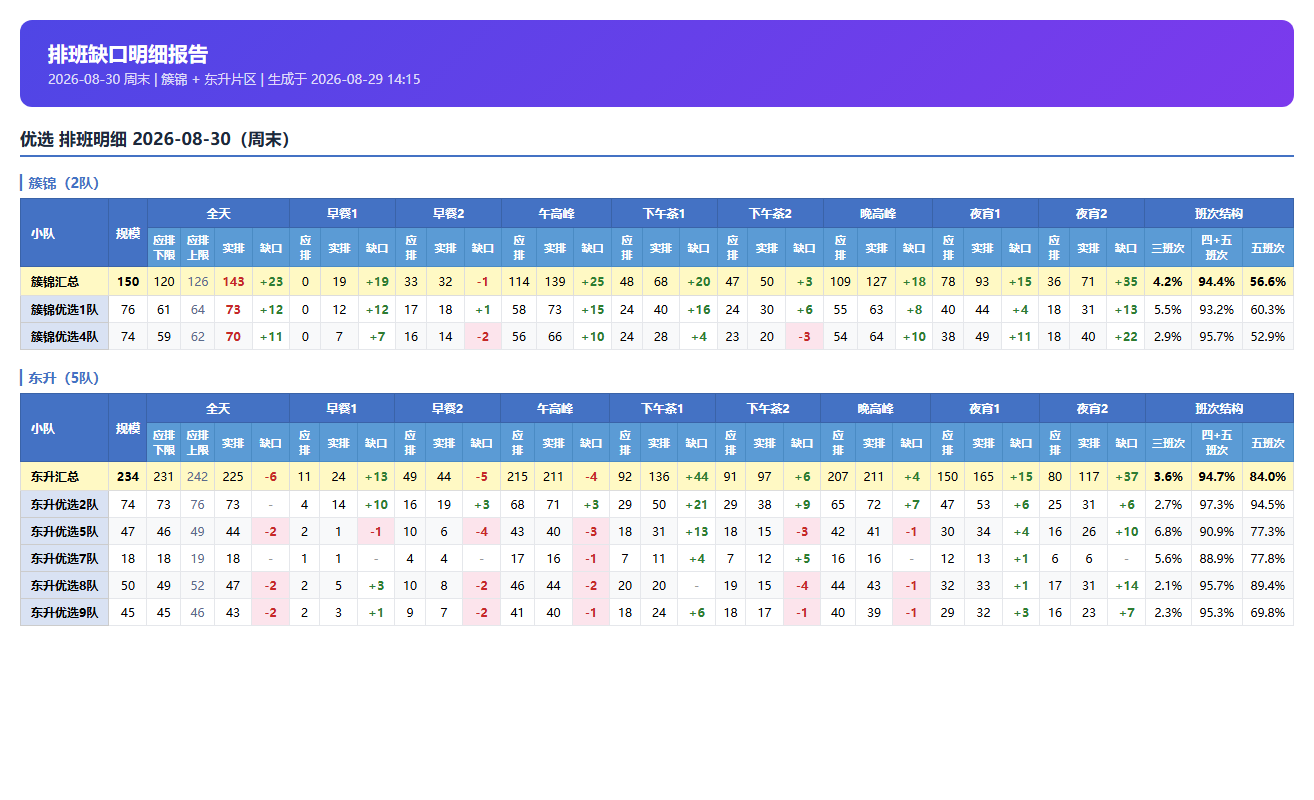Click the "簇锦优选1队" row label
Image resolution: width=1314 pixels, height=800 pixels.
(x=64, y=310)
